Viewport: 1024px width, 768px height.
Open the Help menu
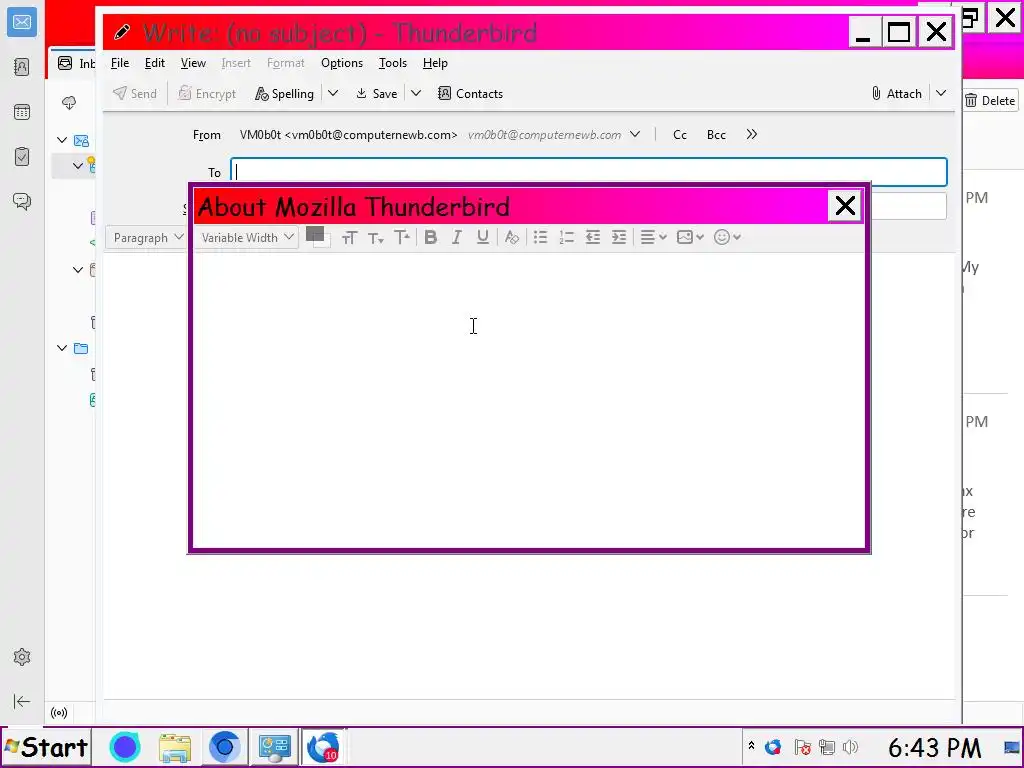[x=435, y=63]
